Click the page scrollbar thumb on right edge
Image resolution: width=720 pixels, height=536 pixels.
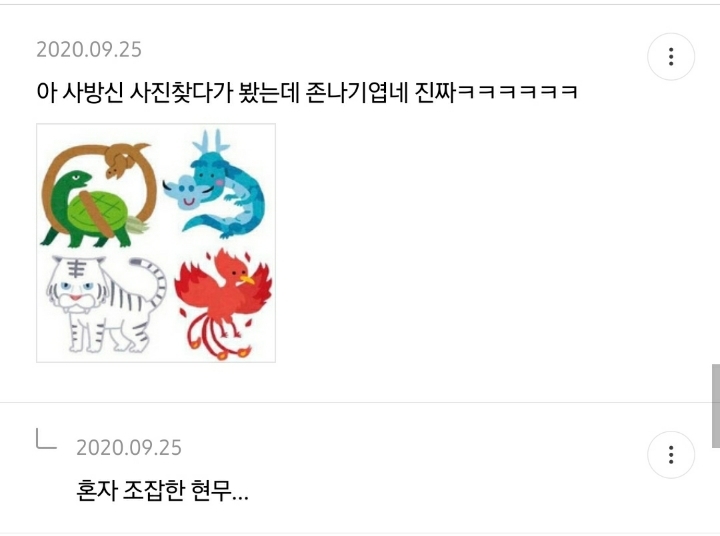[715, 406]
